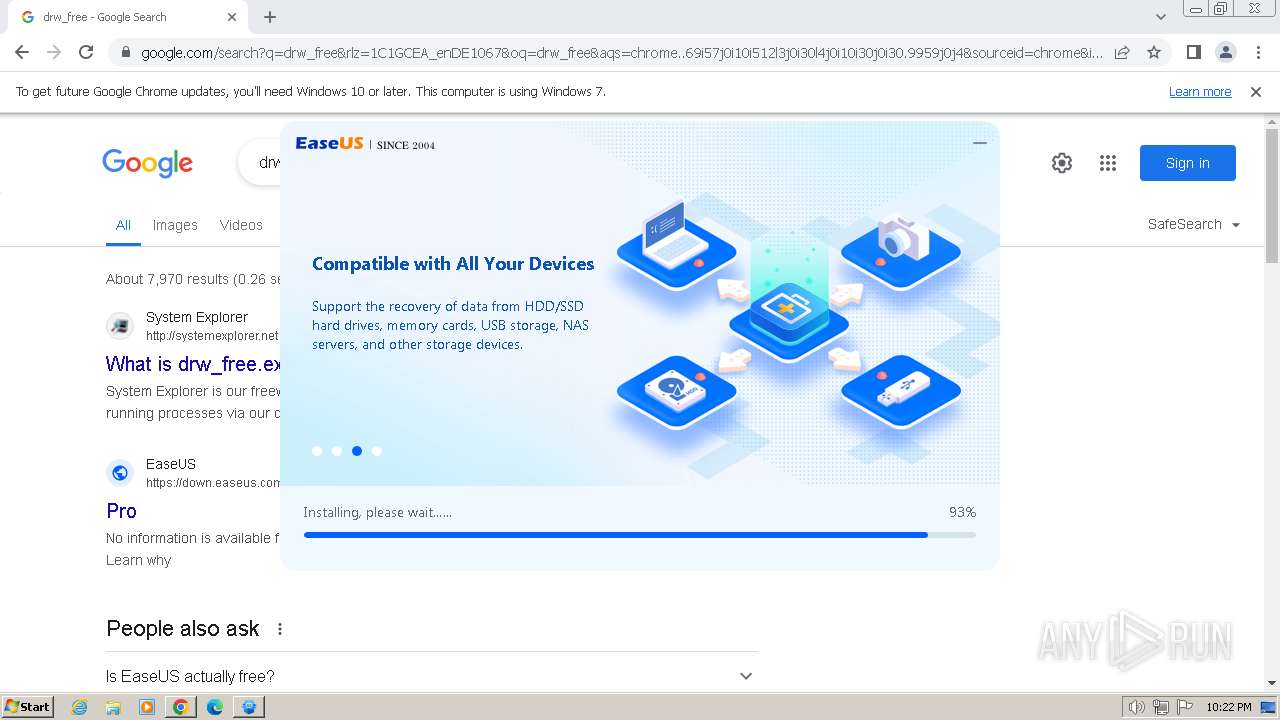Click the forward navigation arrow

pyautogui.click(x=54, y=52)
